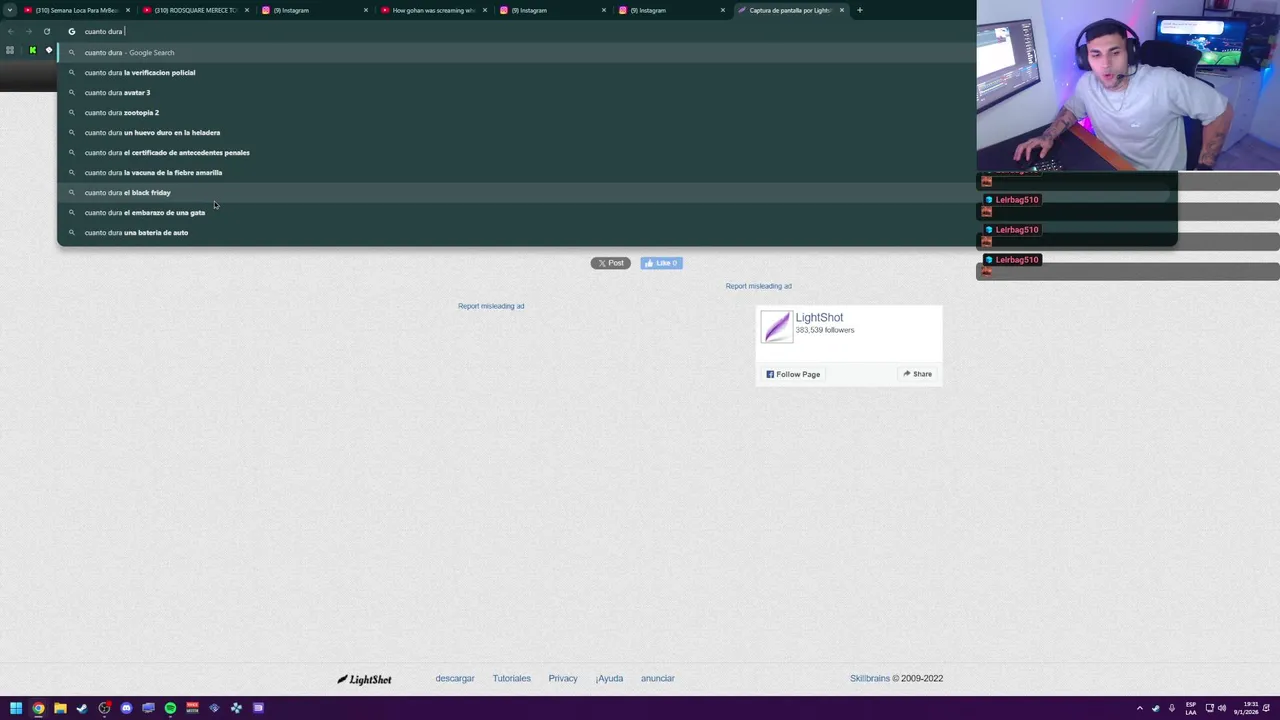
Task: Open the Skillbrains footer link
Action: coord(870,678)
